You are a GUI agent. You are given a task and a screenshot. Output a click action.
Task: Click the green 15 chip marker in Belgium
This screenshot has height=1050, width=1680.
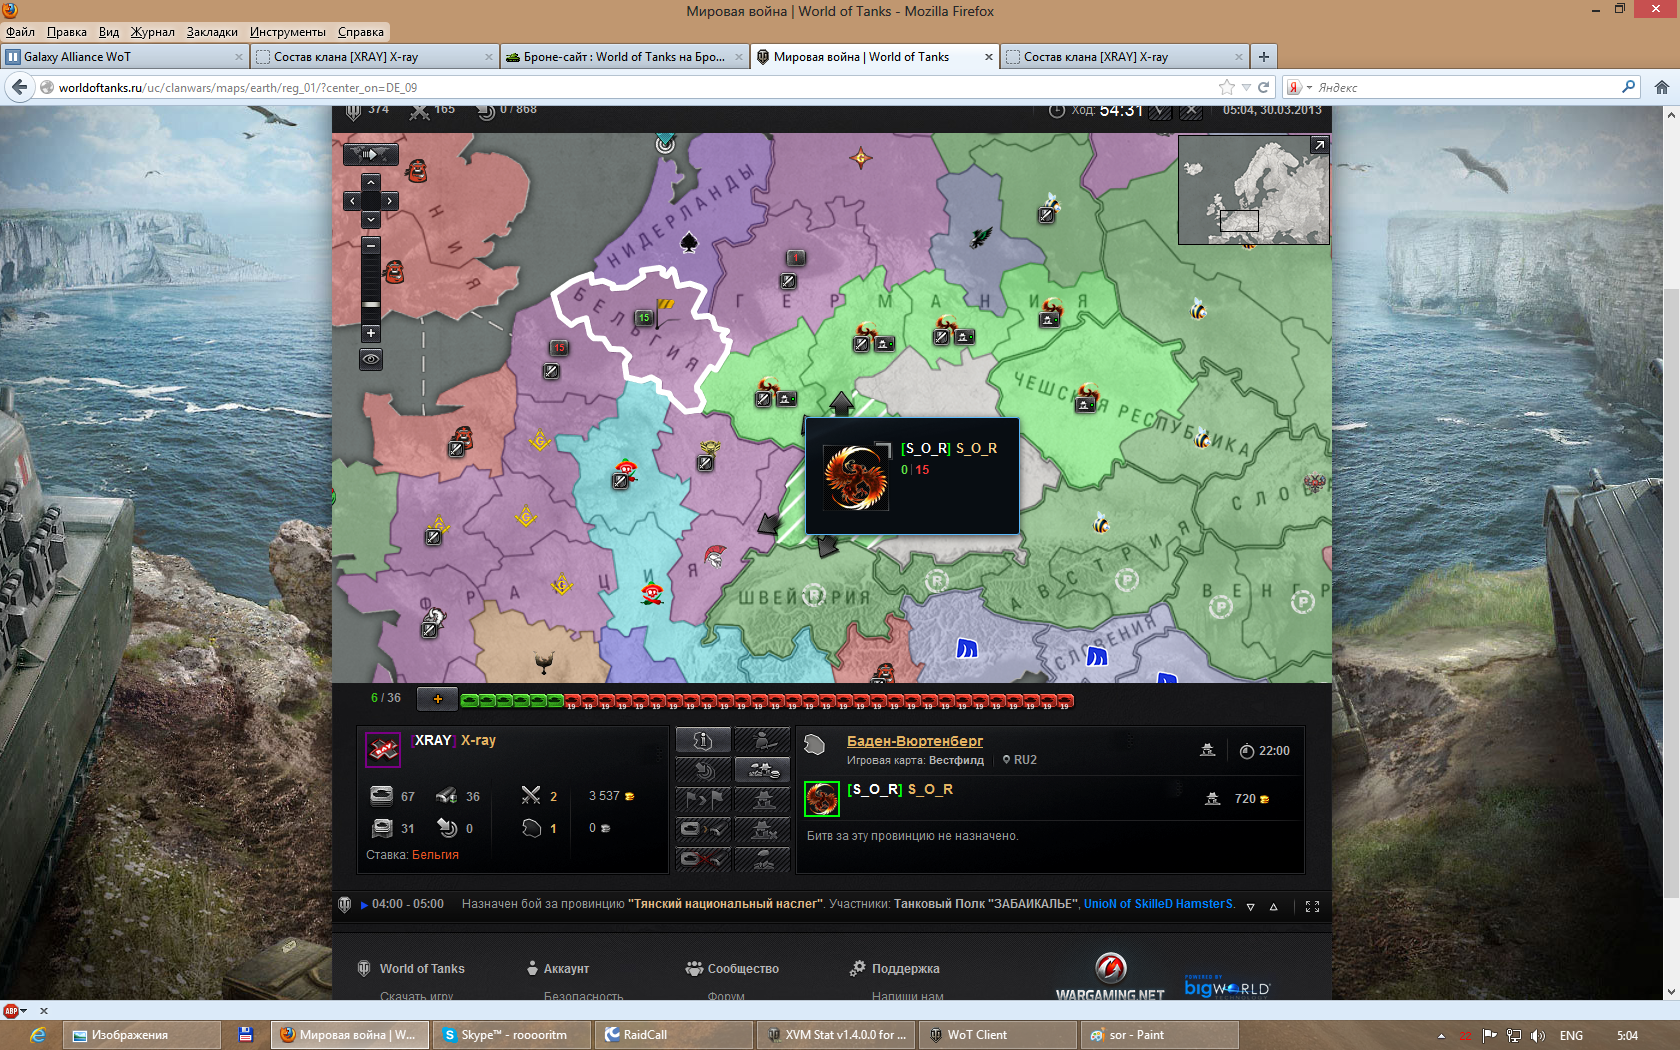click(x=644, y=318)
